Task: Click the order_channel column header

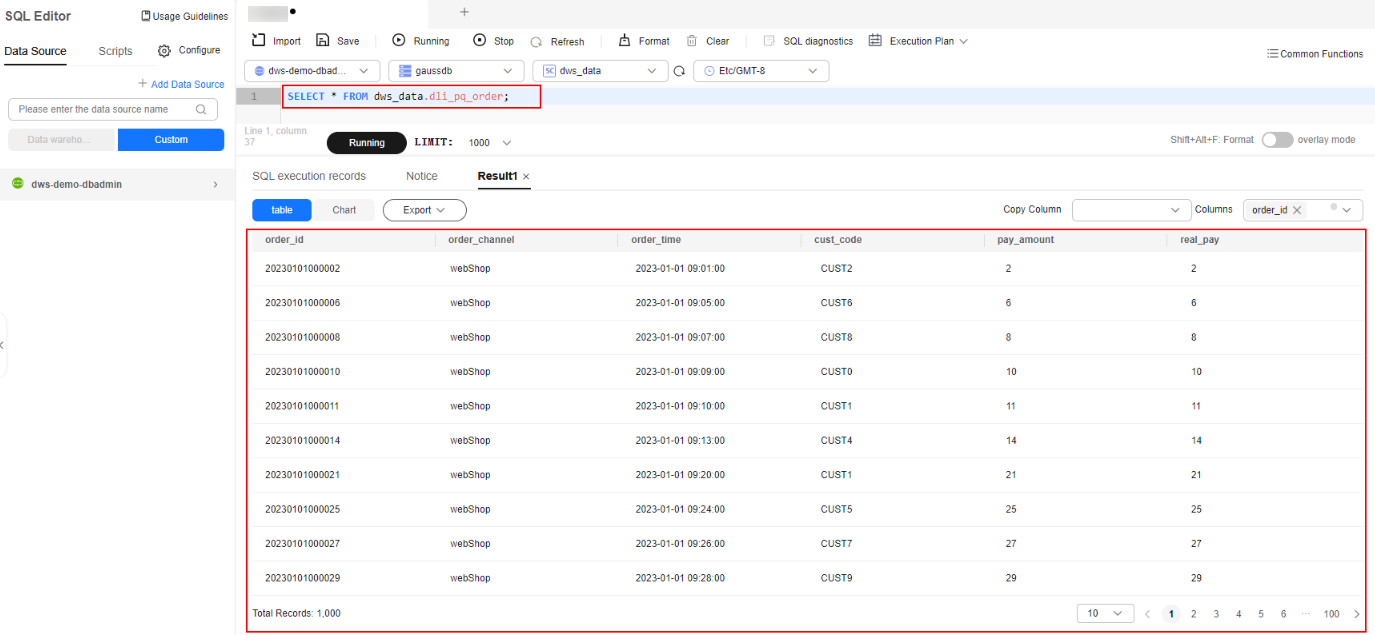Action: (x=481, y=240)
